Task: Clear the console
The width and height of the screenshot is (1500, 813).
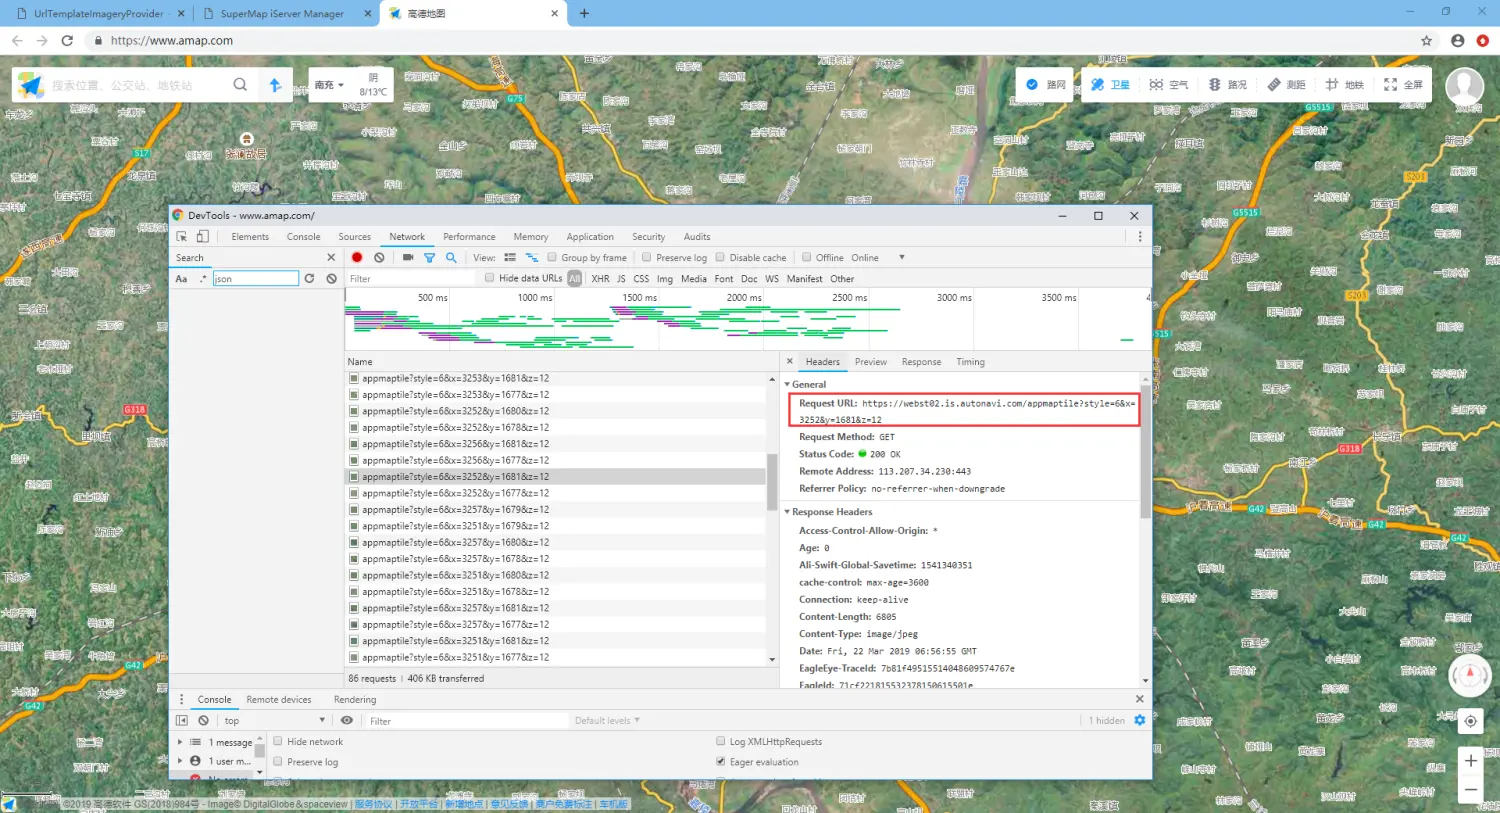Action: click(203, 720)
